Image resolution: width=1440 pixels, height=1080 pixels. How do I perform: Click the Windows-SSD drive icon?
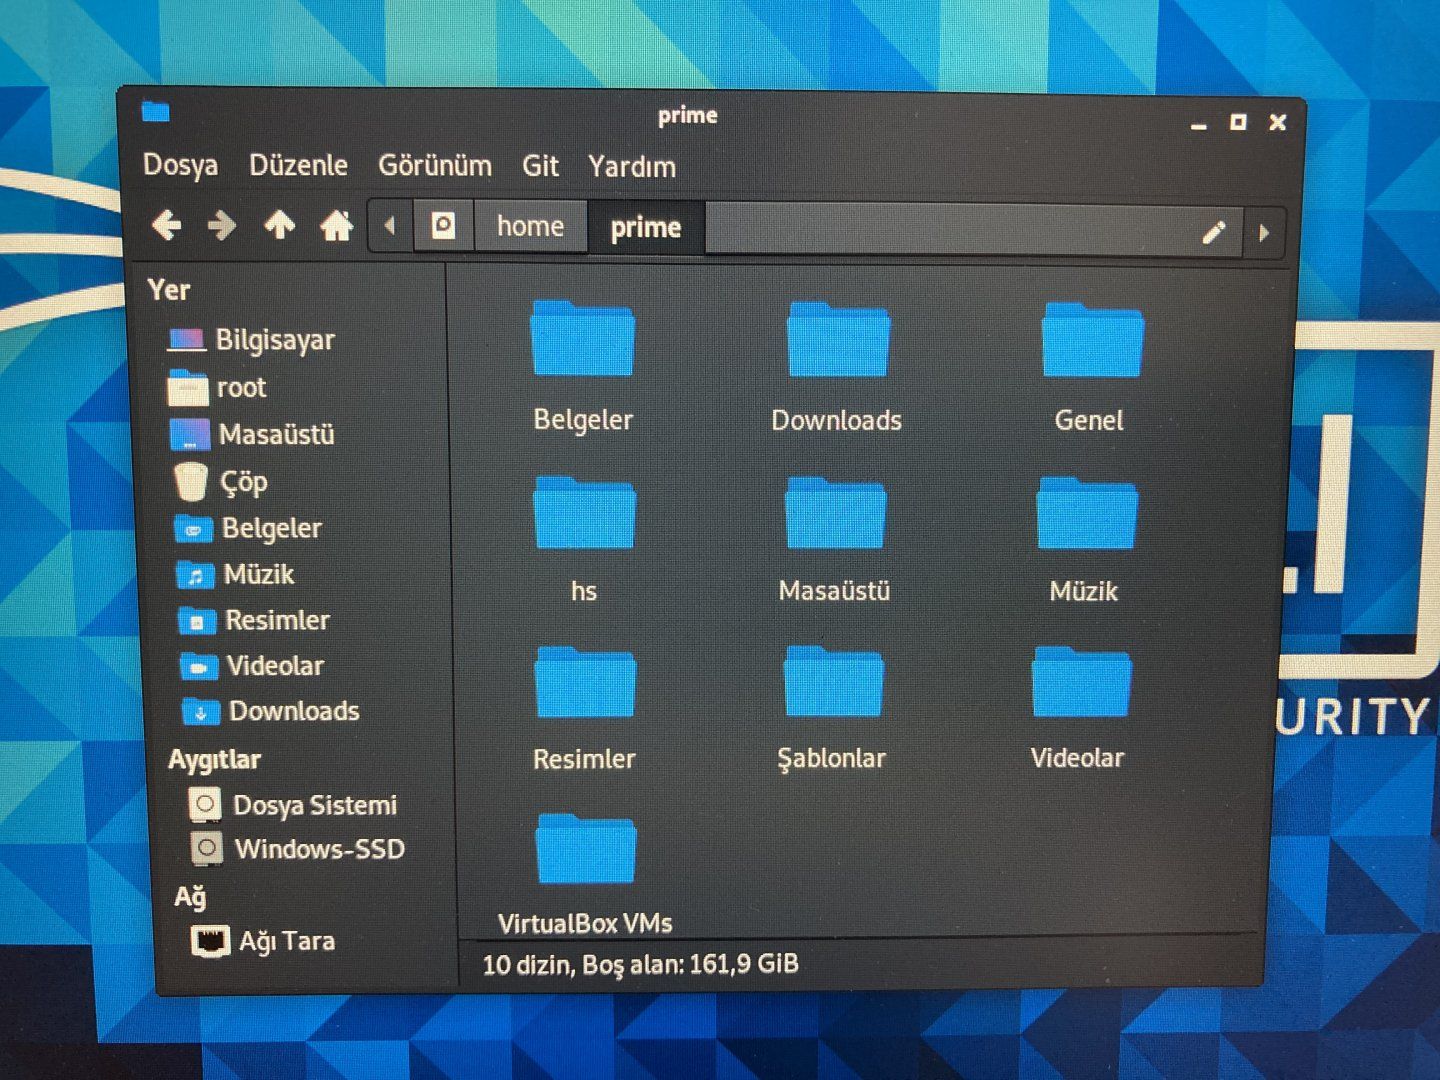[206, 848]
